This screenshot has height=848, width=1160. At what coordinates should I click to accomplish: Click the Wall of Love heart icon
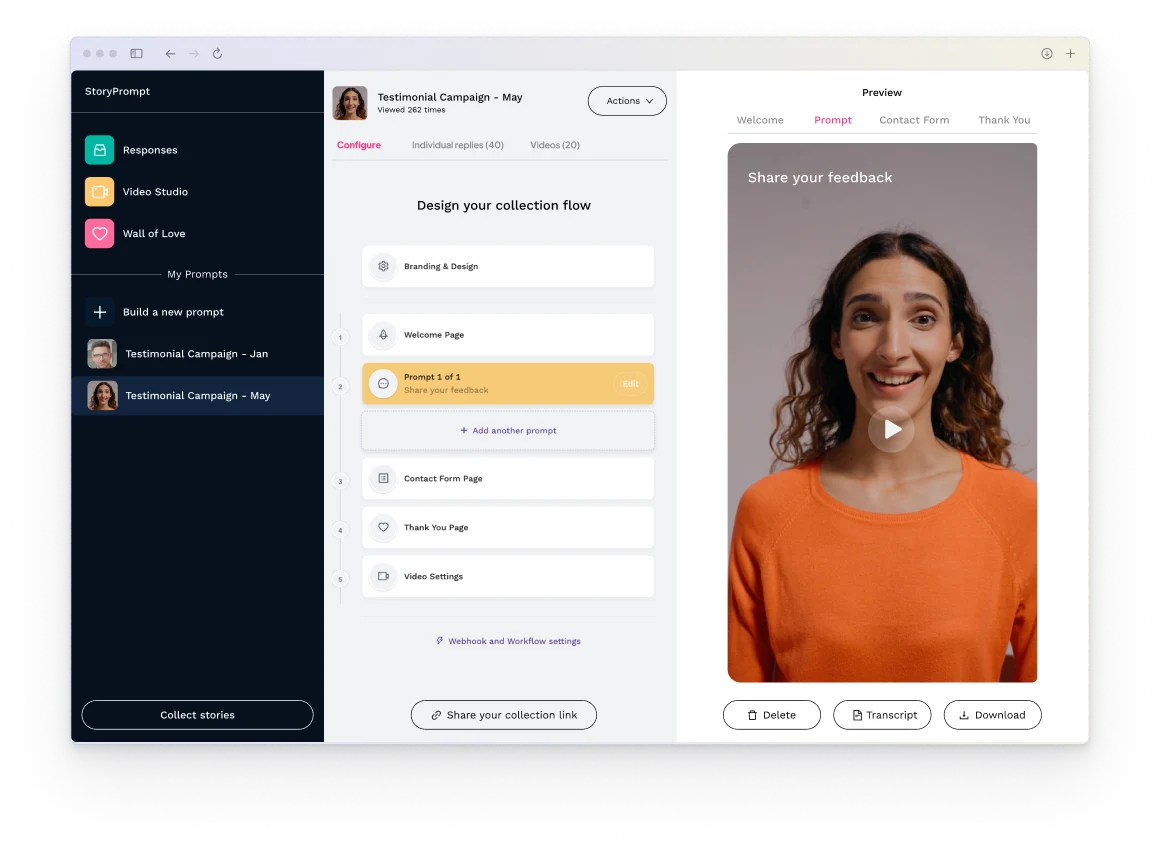coord(100,234)
